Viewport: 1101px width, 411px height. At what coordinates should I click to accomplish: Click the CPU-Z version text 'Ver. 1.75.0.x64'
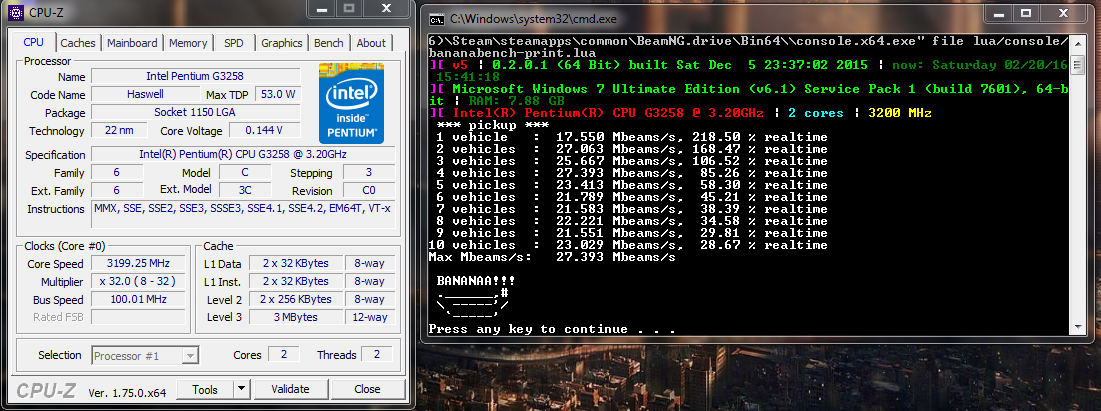point(127,393)
